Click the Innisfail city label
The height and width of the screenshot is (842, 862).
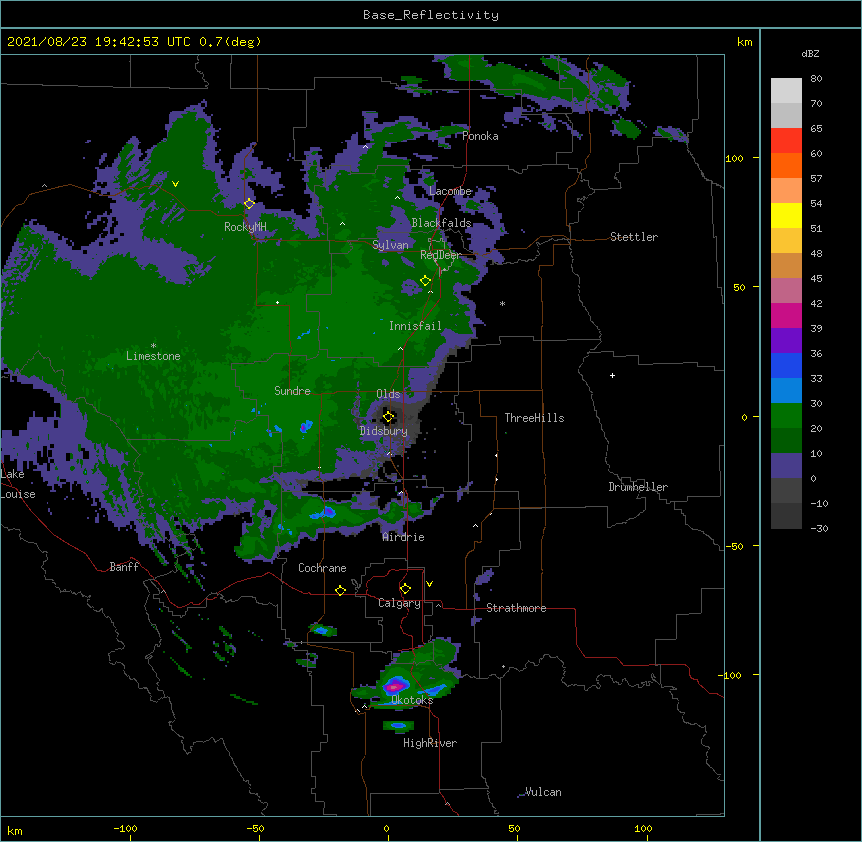pos(415,326)
